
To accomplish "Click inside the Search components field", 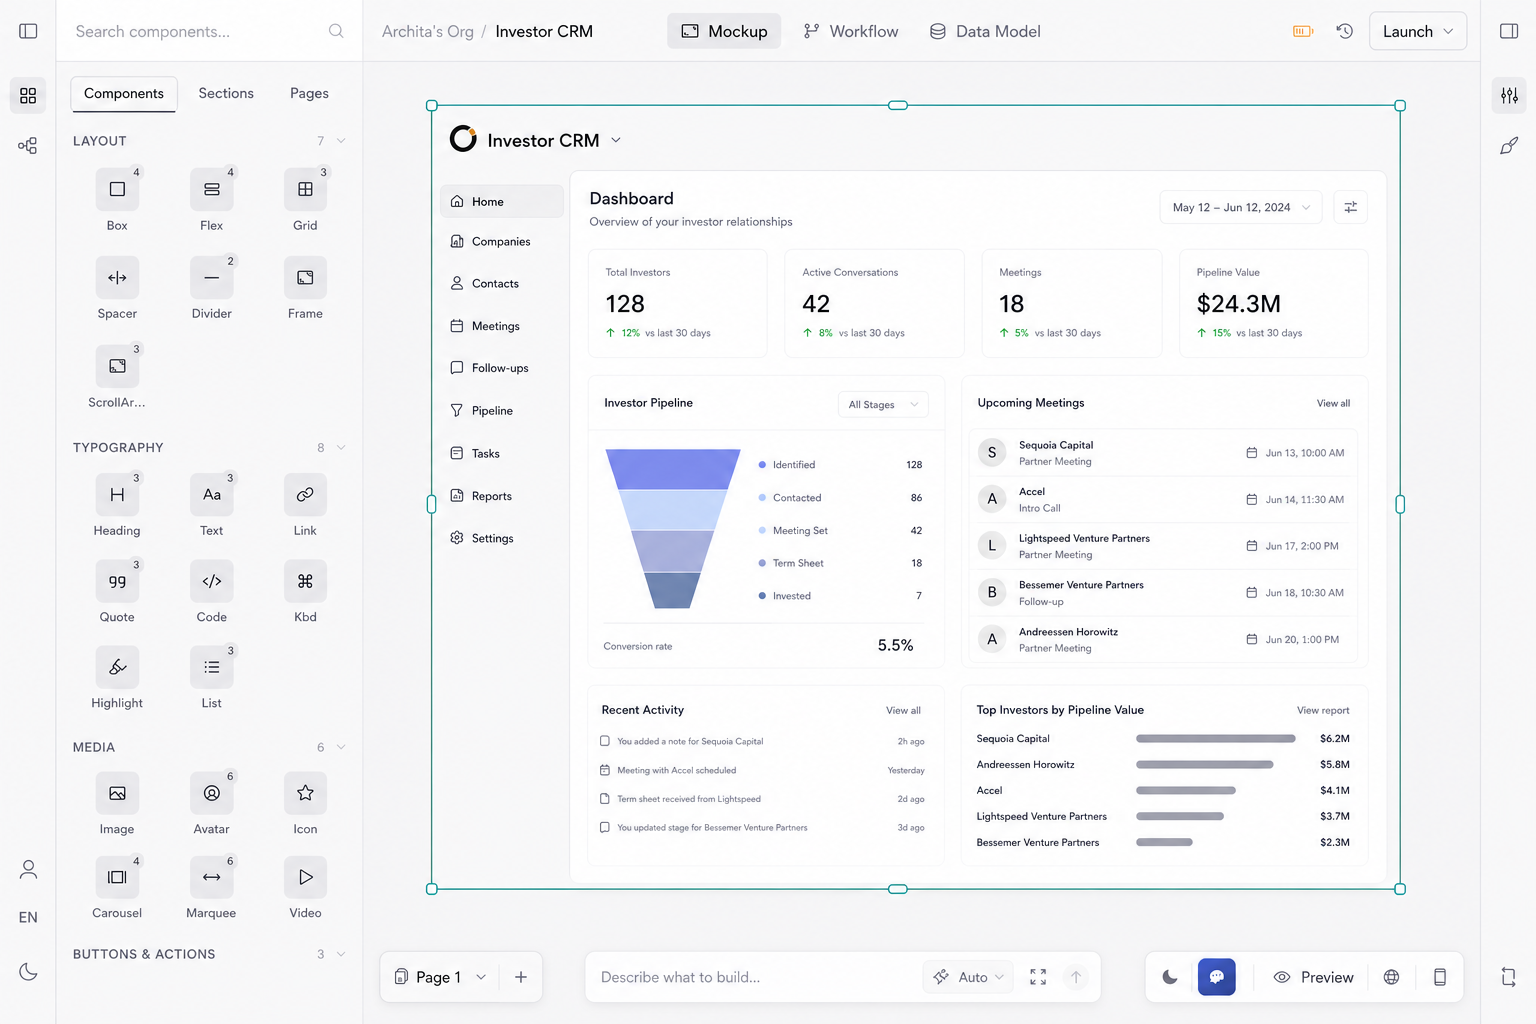I will click(x=209, y=31).
